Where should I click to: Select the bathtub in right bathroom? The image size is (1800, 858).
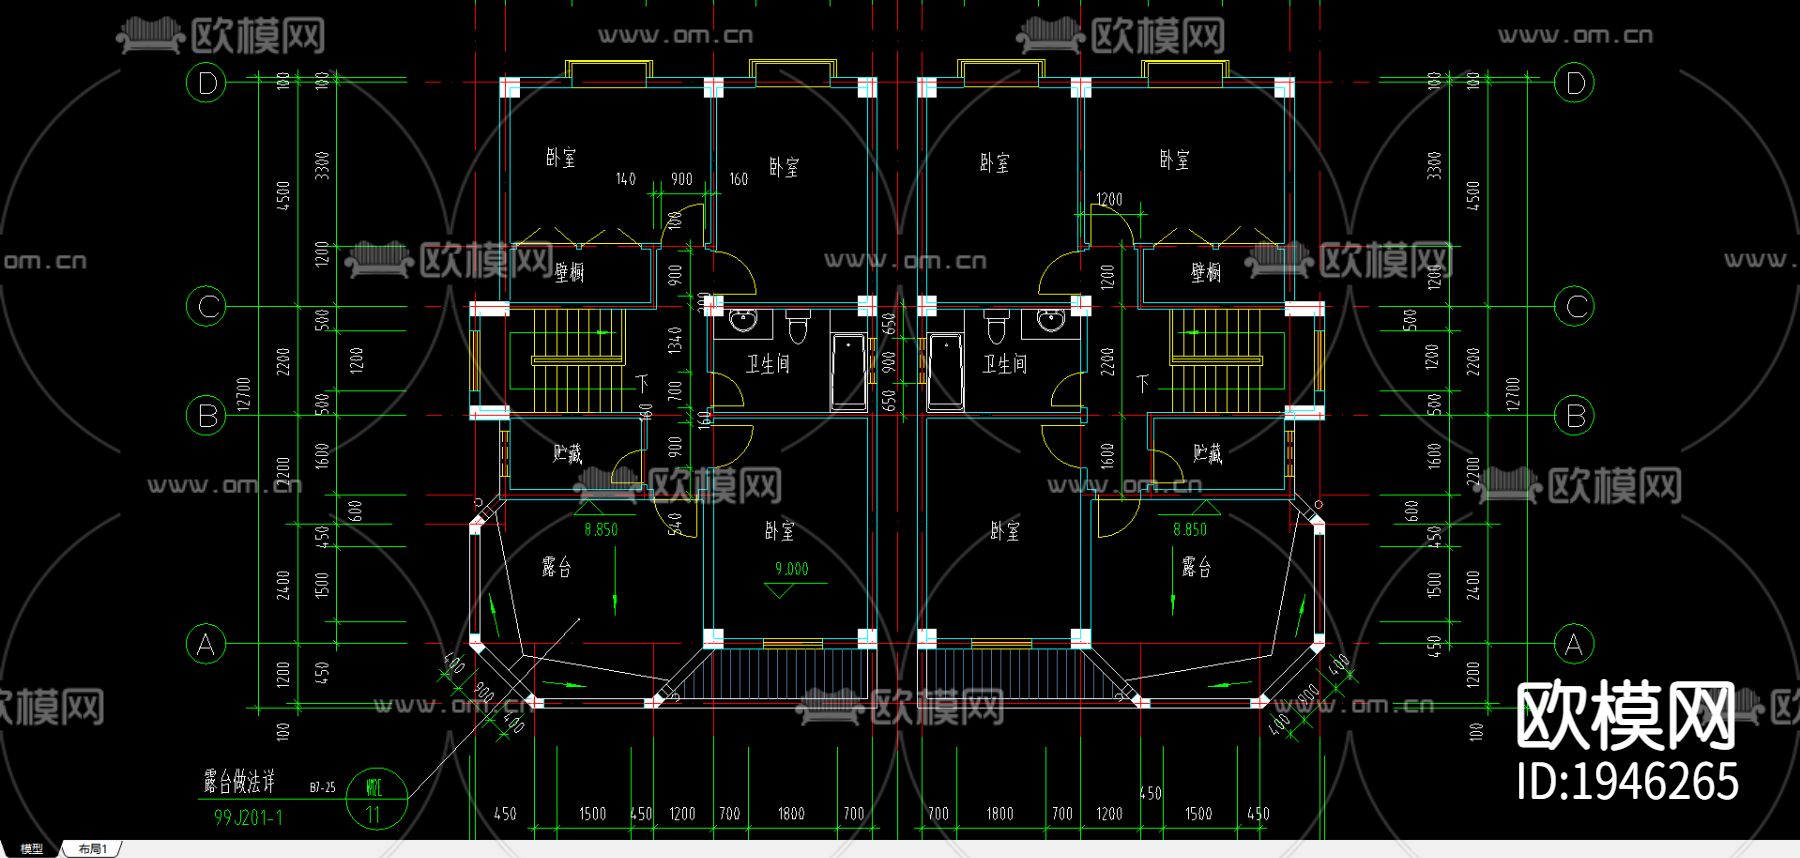[945, 372]
